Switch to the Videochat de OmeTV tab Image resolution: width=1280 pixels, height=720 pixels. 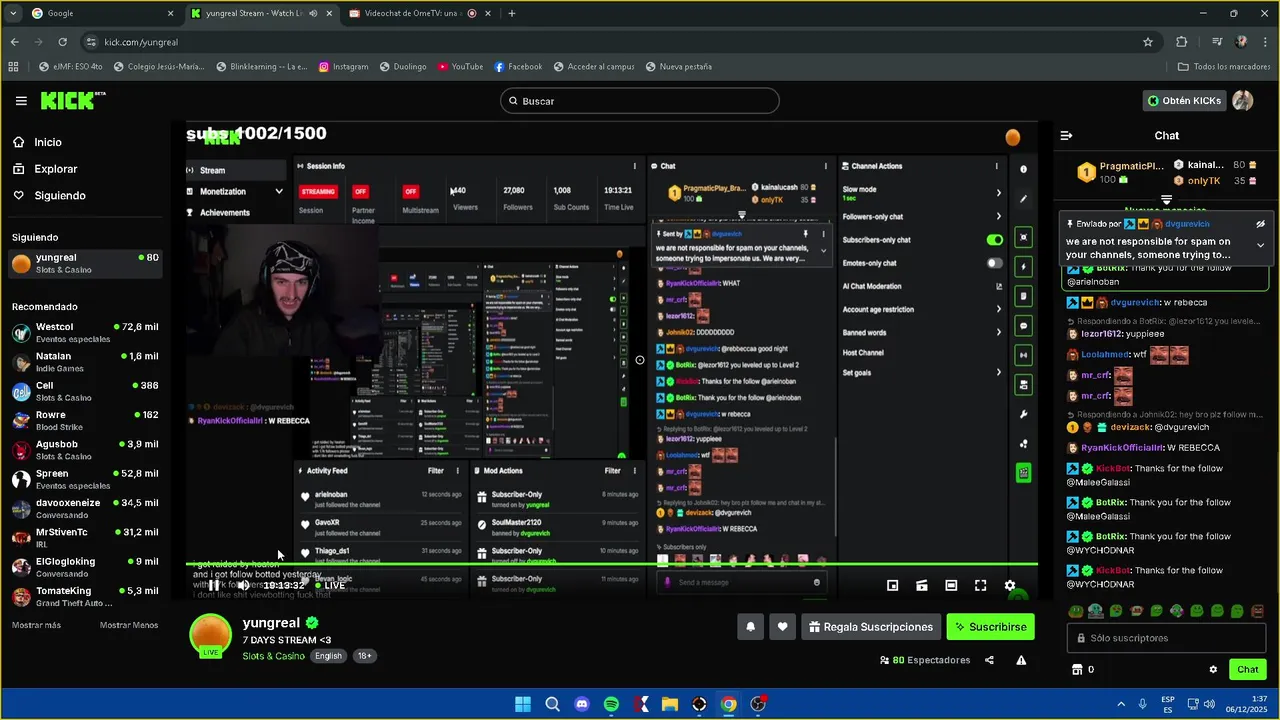(420, 14)
